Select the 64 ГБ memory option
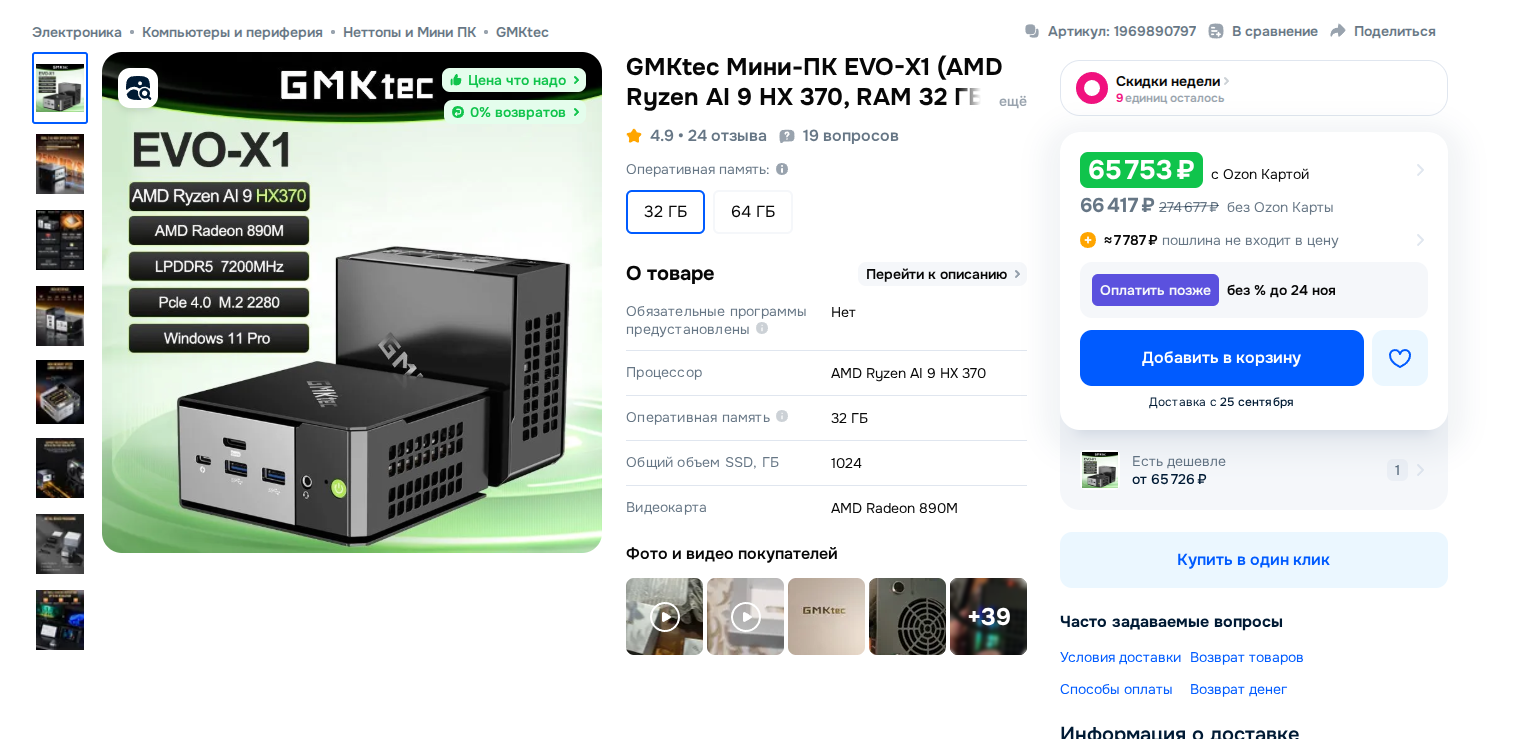Screen dimensions: 1515x739 coord(753,212)
